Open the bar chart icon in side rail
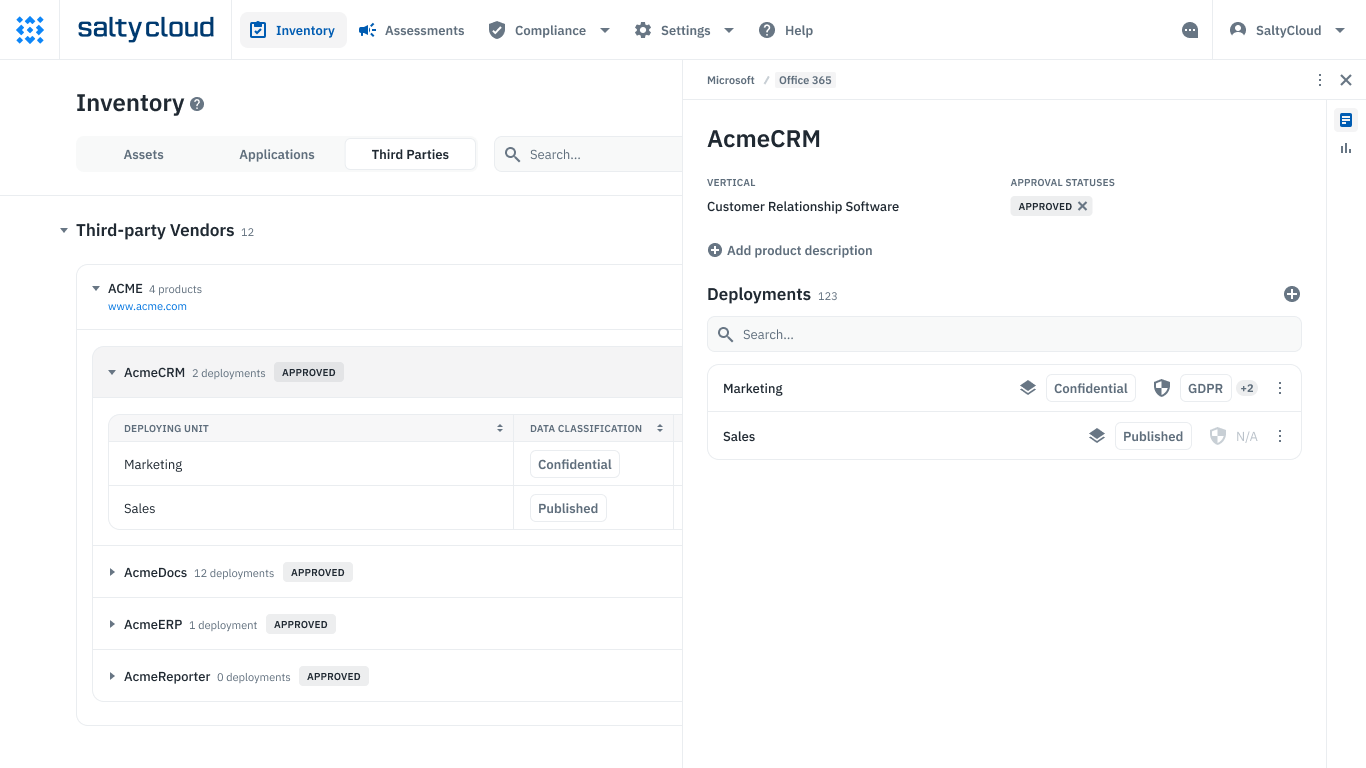1366x768 pixels. pyautogui.click(x=1346, y=148)
